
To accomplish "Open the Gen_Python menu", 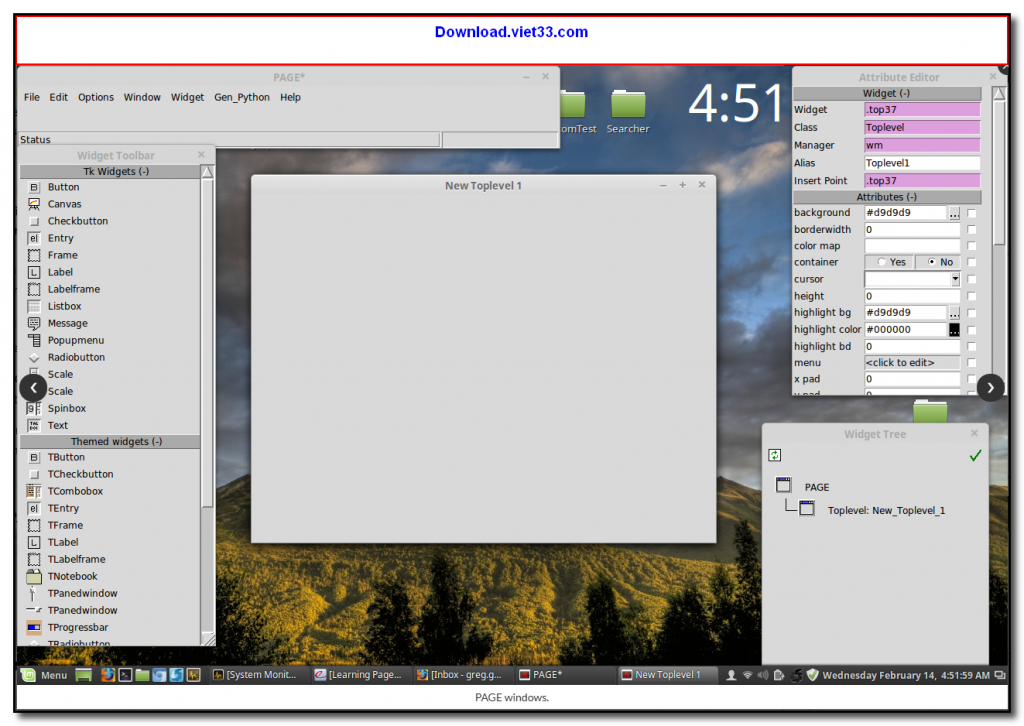I will pos(241,97).
